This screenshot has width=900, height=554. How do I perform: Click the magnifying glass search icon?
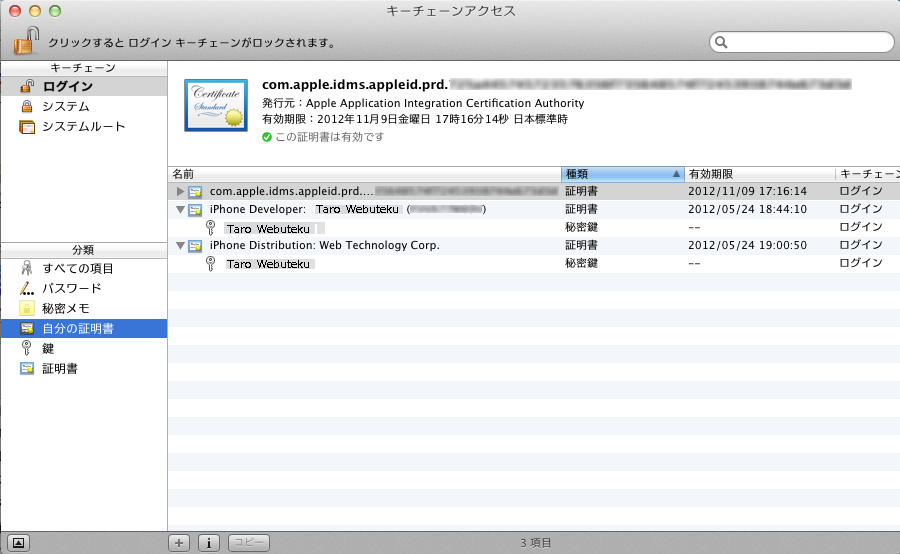point(721,42)
